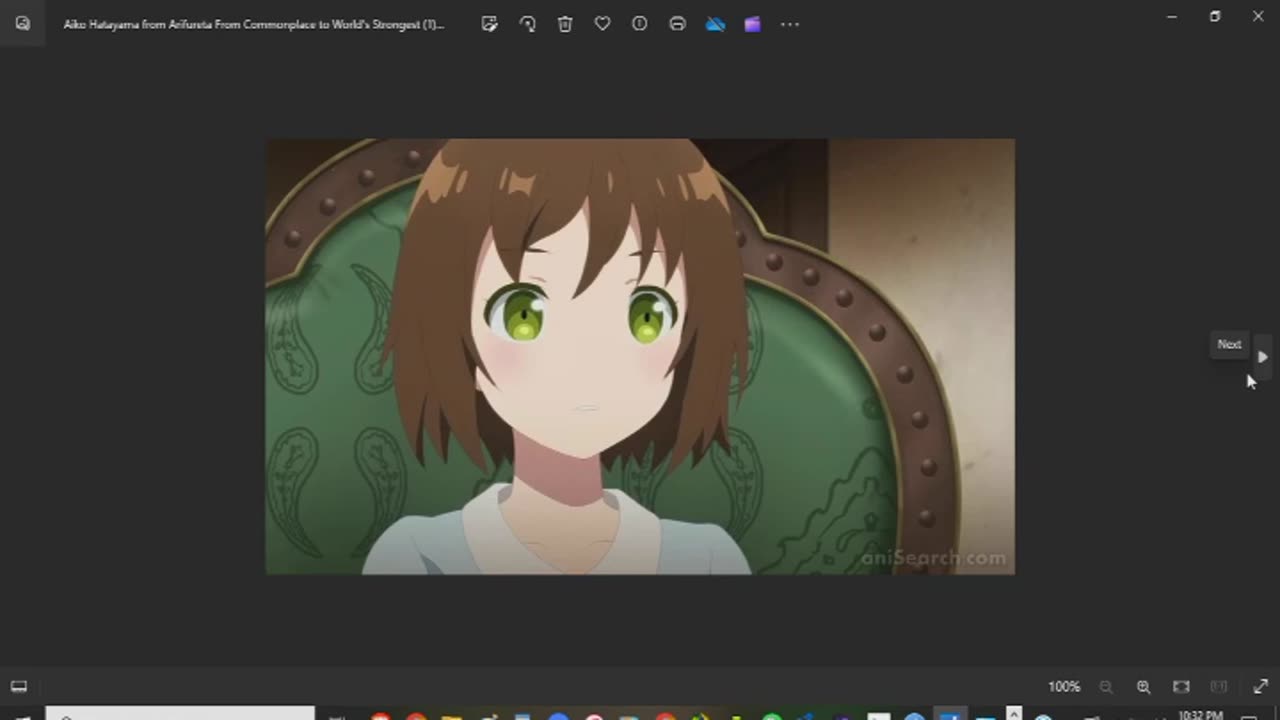Rotate the picture with the rotate icon
The width and height of the screenshot is (1280, 720).
[x=527, y=24]
